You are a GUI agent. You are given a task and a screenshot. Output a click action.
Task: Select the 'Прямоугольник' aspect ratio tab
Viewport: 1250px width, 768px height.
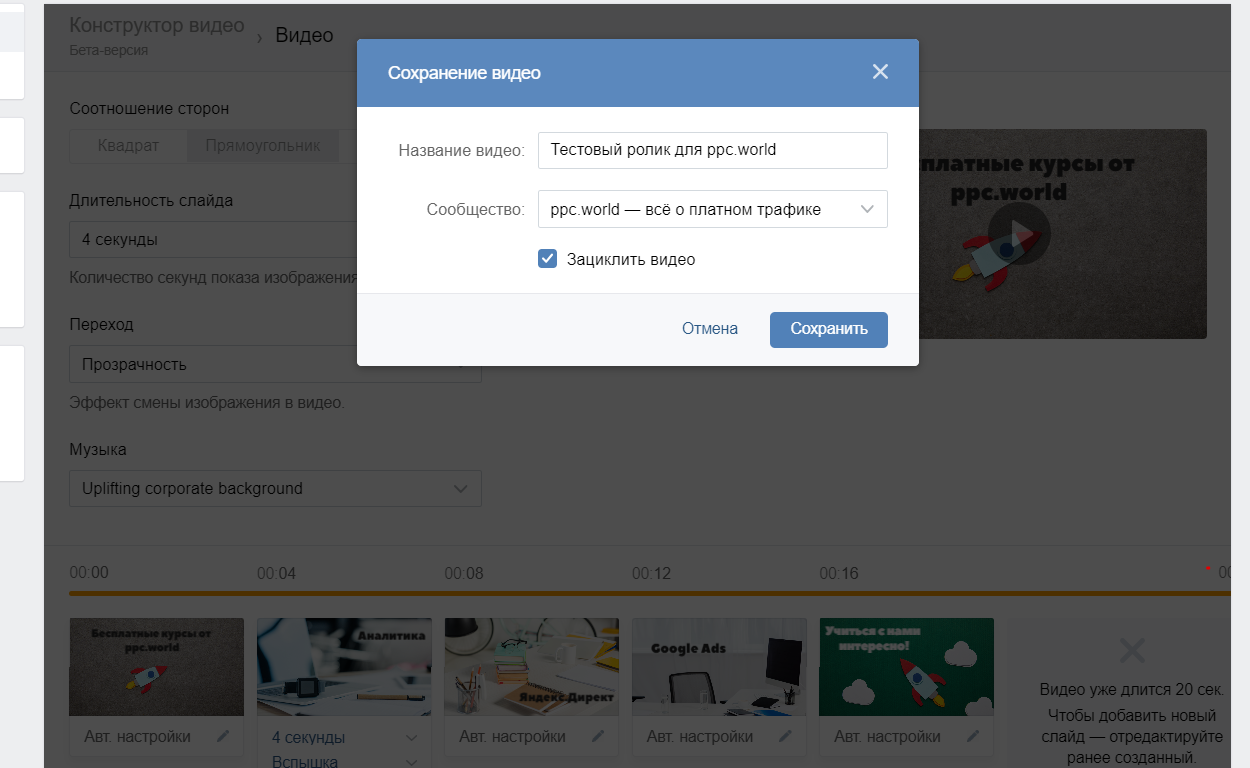coord(263,145)
